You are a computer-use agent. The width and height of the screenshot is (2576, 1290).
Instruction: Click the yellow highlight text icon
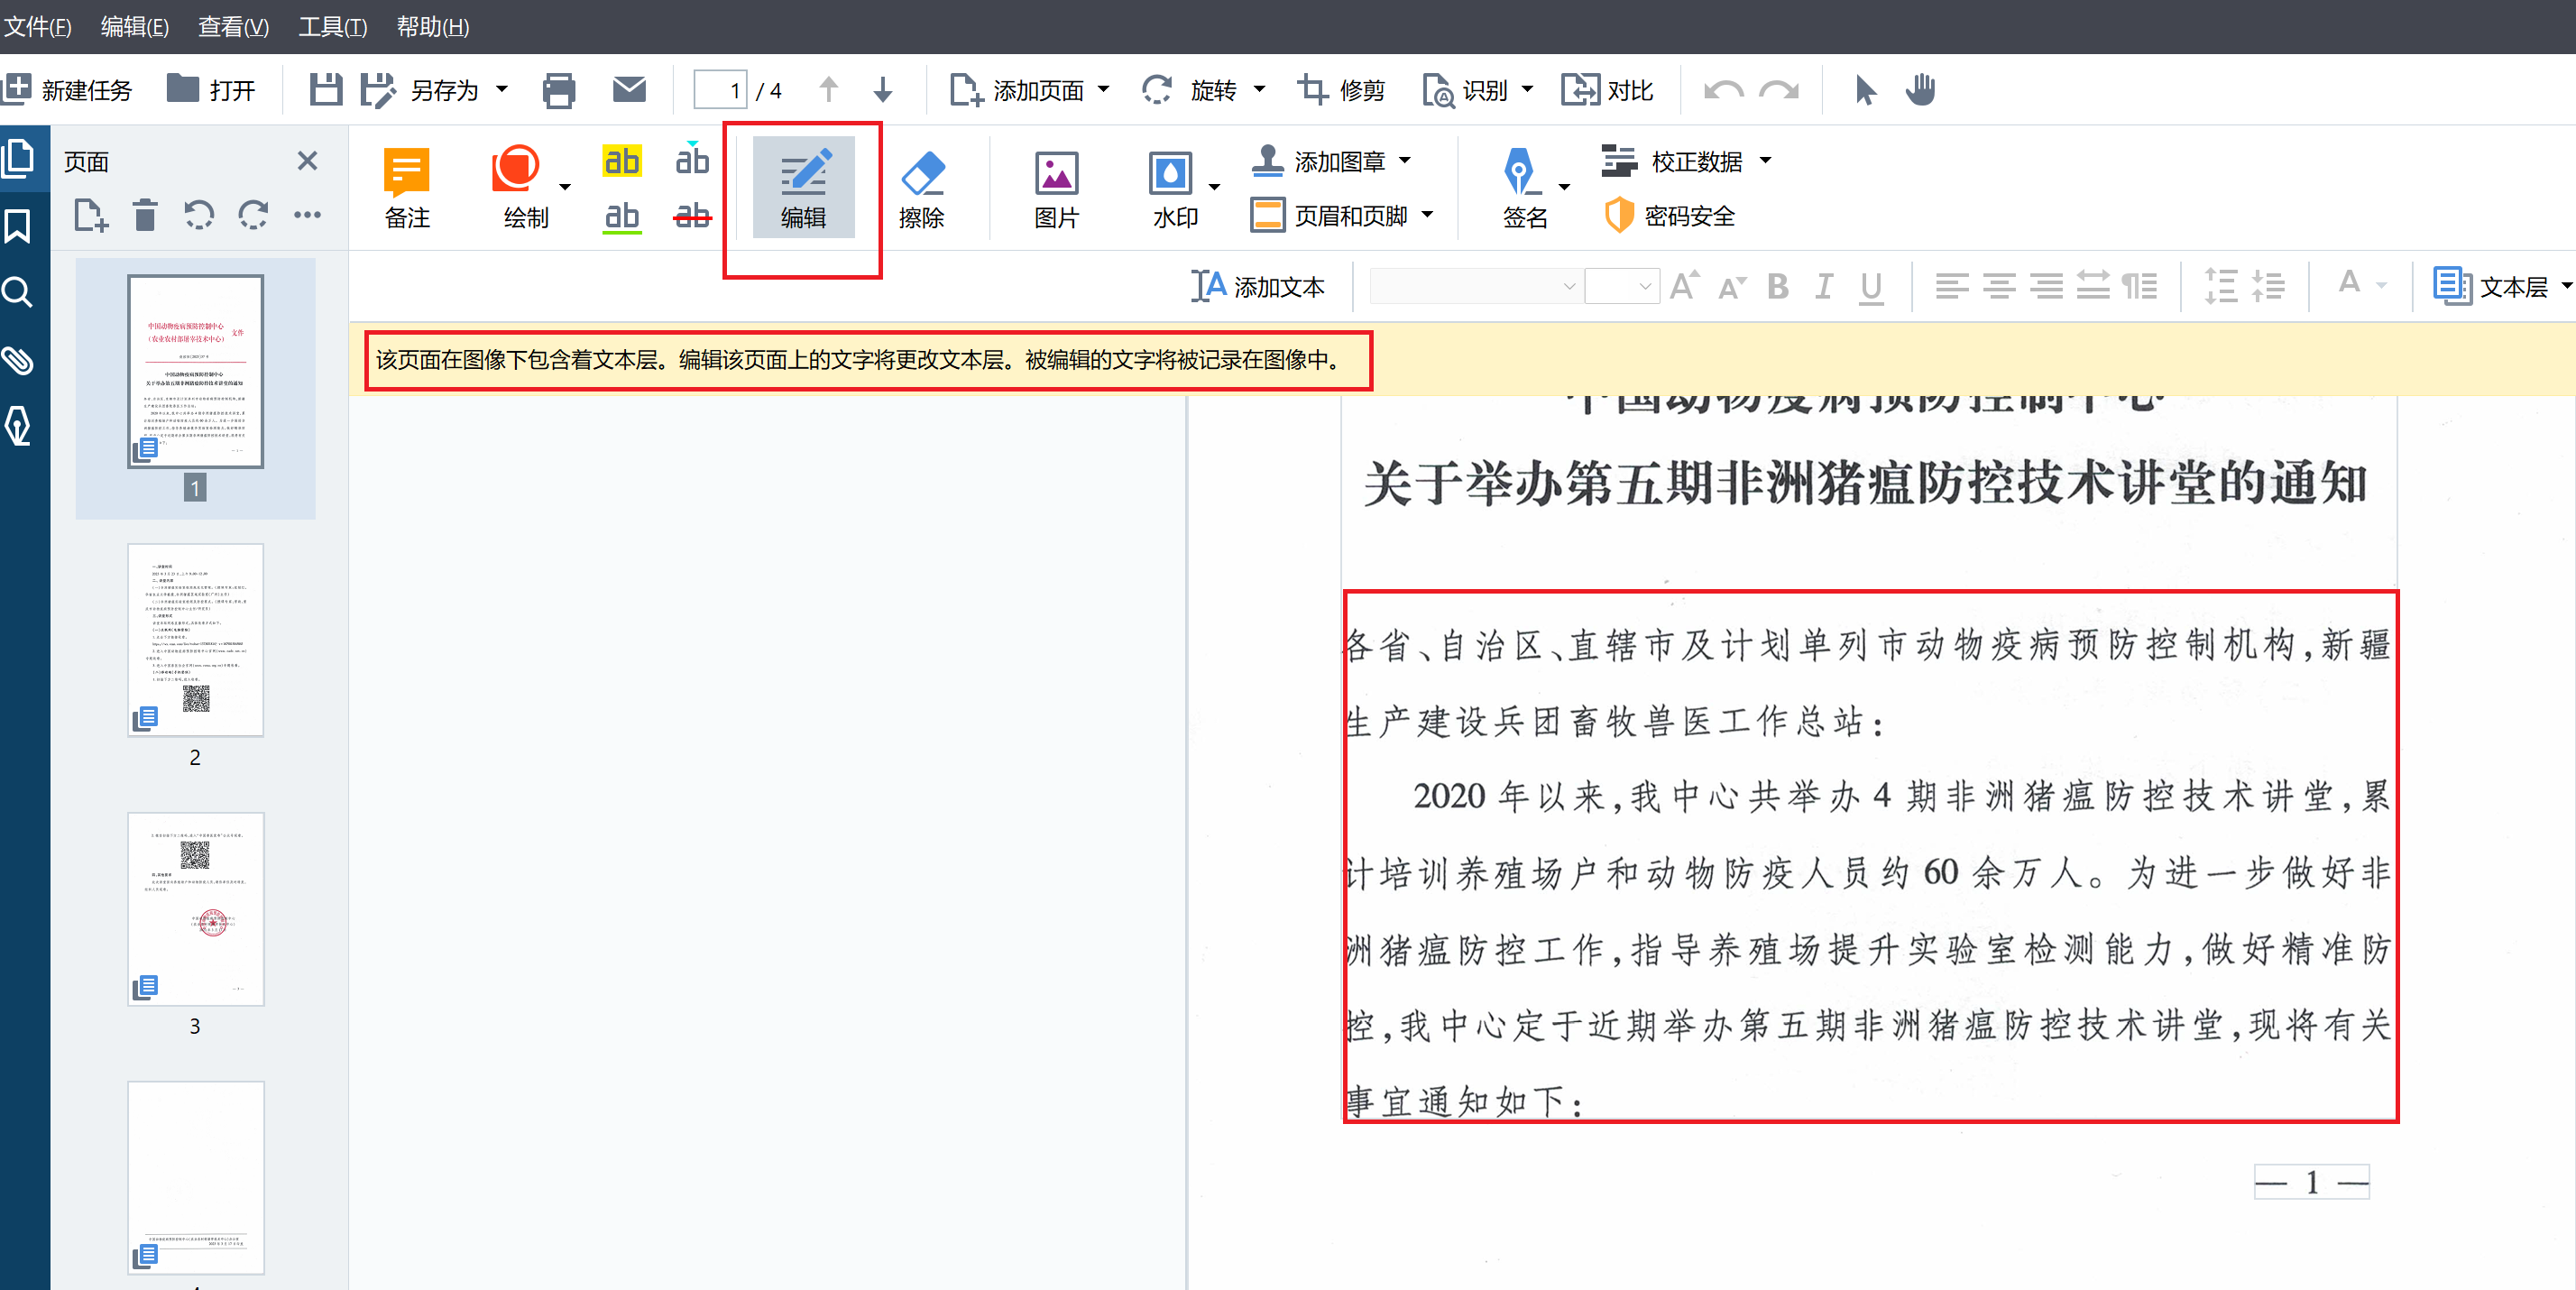[621, 161]
